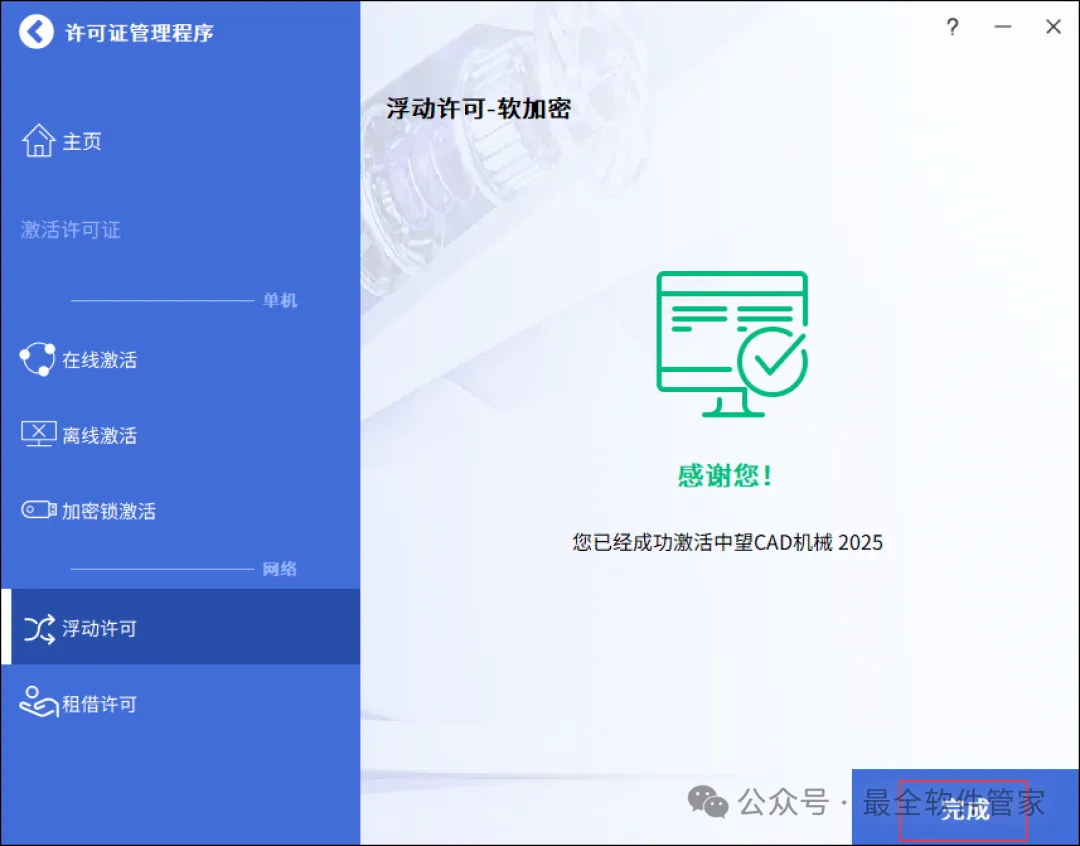Screen dimensions: 1080x846
Task: Click the back arrow icon
Action: (36, 32)
